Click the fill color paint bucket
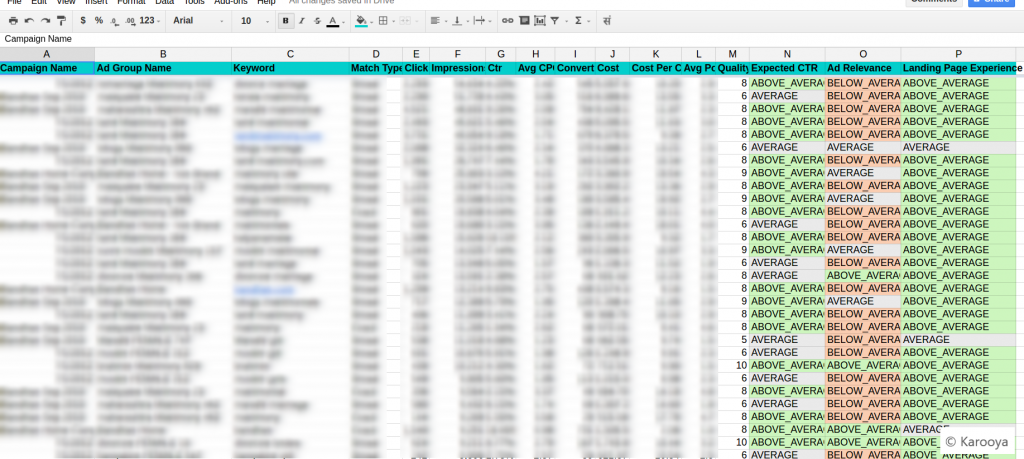This screenshot has width=1024, height=459. (361, 21)
